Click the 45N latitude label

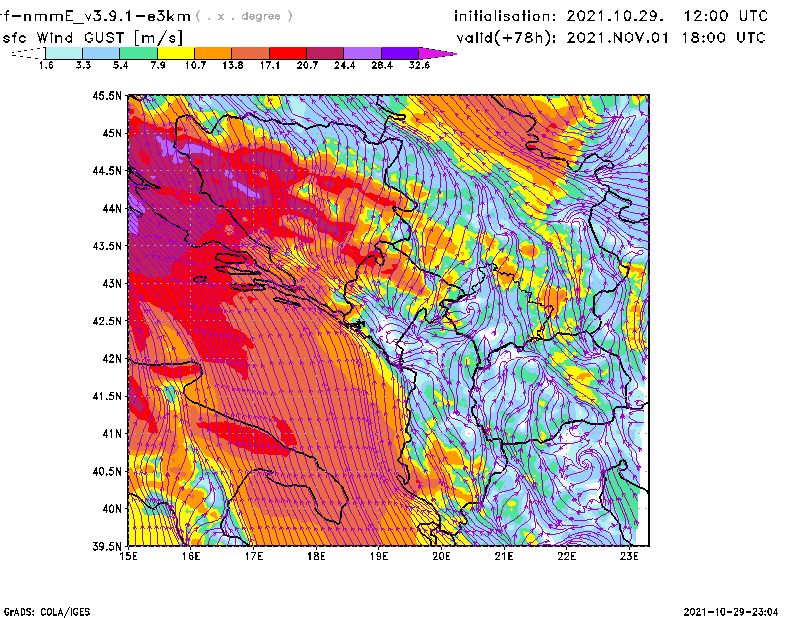tap(112, 133)
